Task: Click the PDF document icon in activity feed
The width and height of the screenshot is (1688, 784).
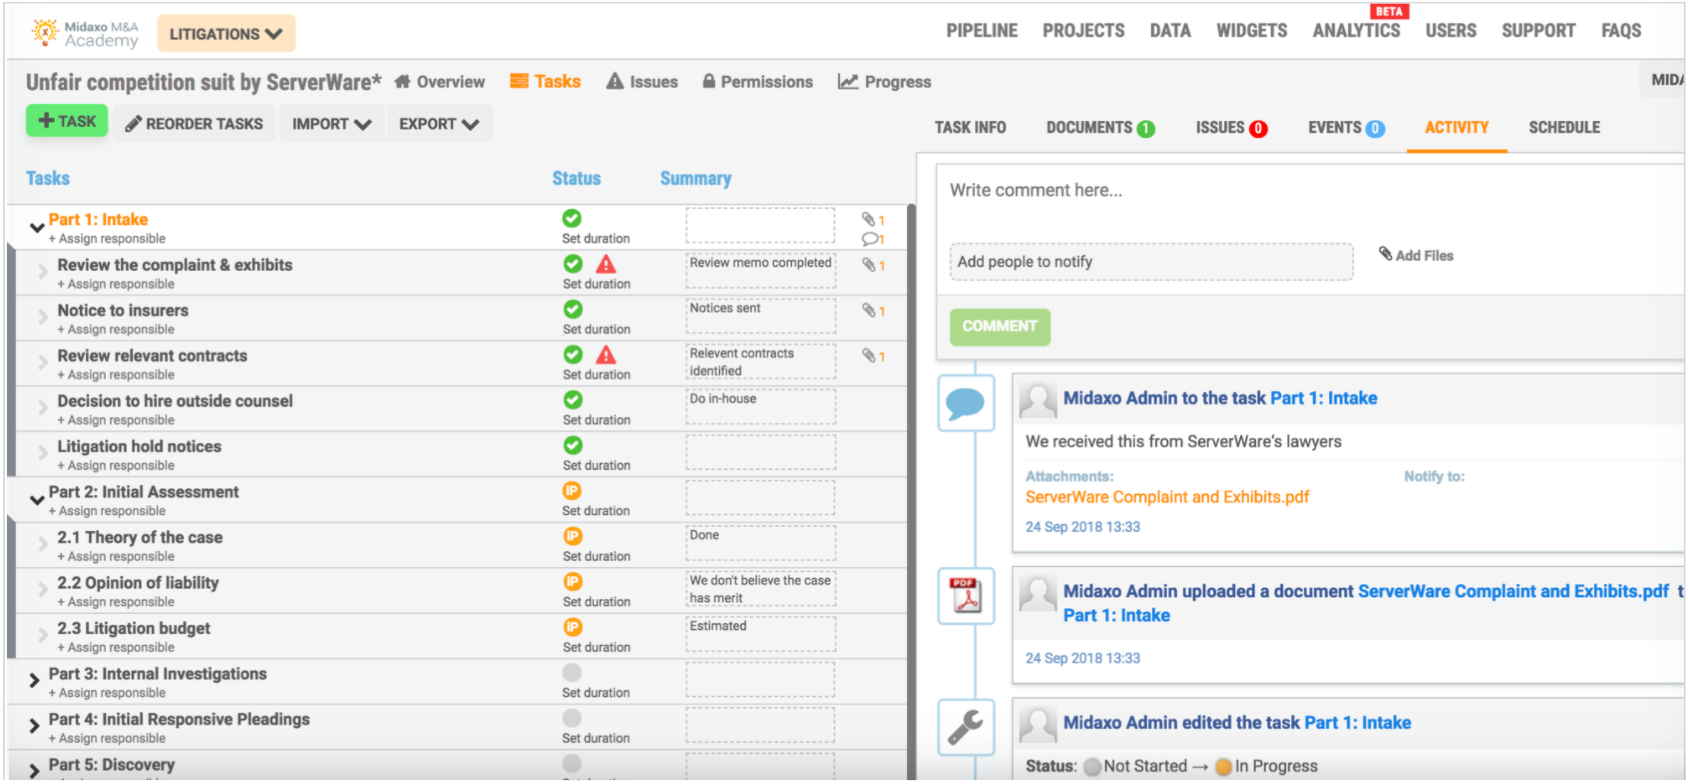Action: click(x=966, y=596)
